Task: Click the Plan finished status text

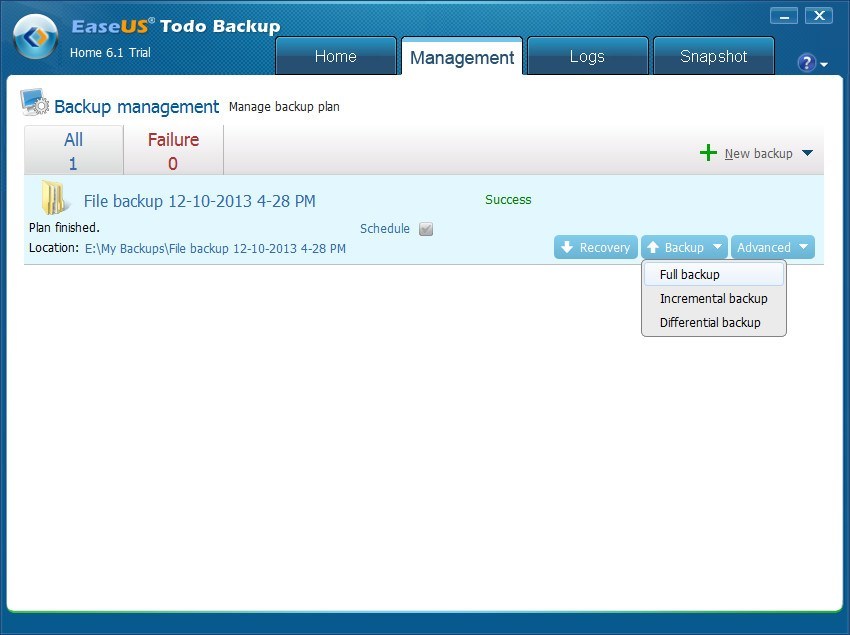Action: (x=65, y=227)
